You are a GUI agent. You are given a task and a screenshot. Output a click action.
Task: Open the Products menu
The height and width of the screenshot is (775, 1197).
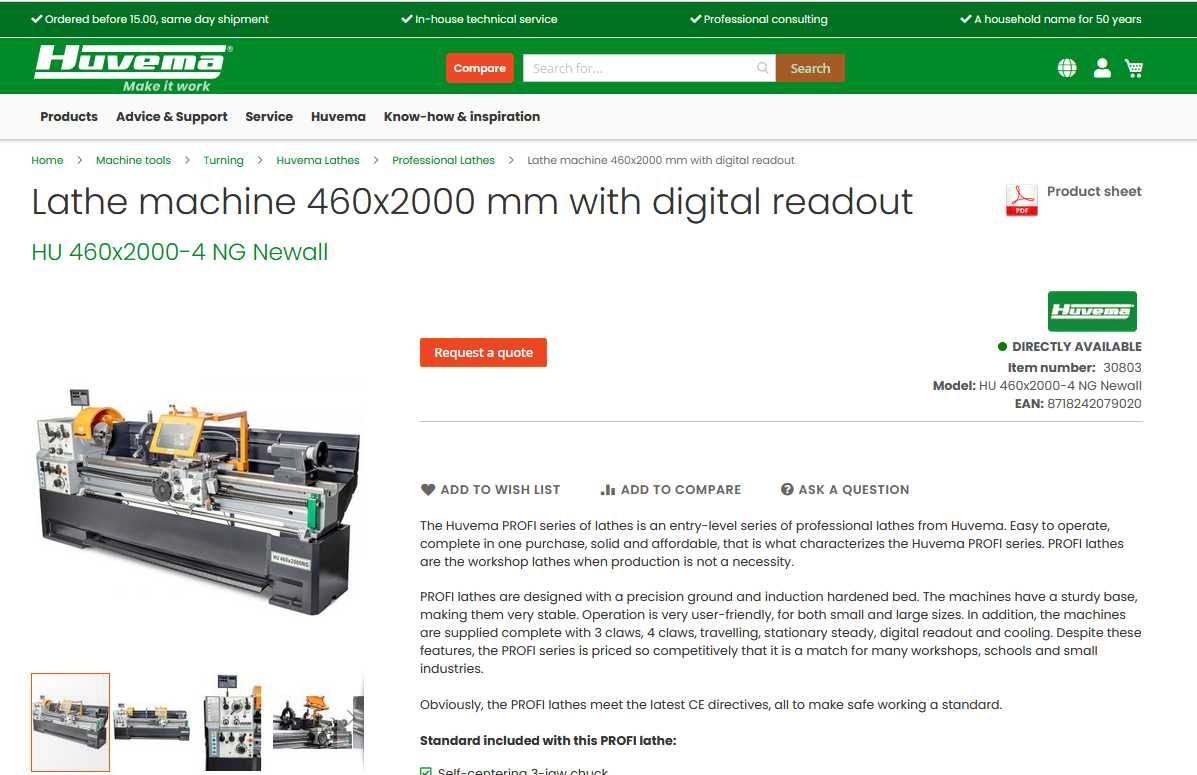pyautogui.click(x=69, y=117)
